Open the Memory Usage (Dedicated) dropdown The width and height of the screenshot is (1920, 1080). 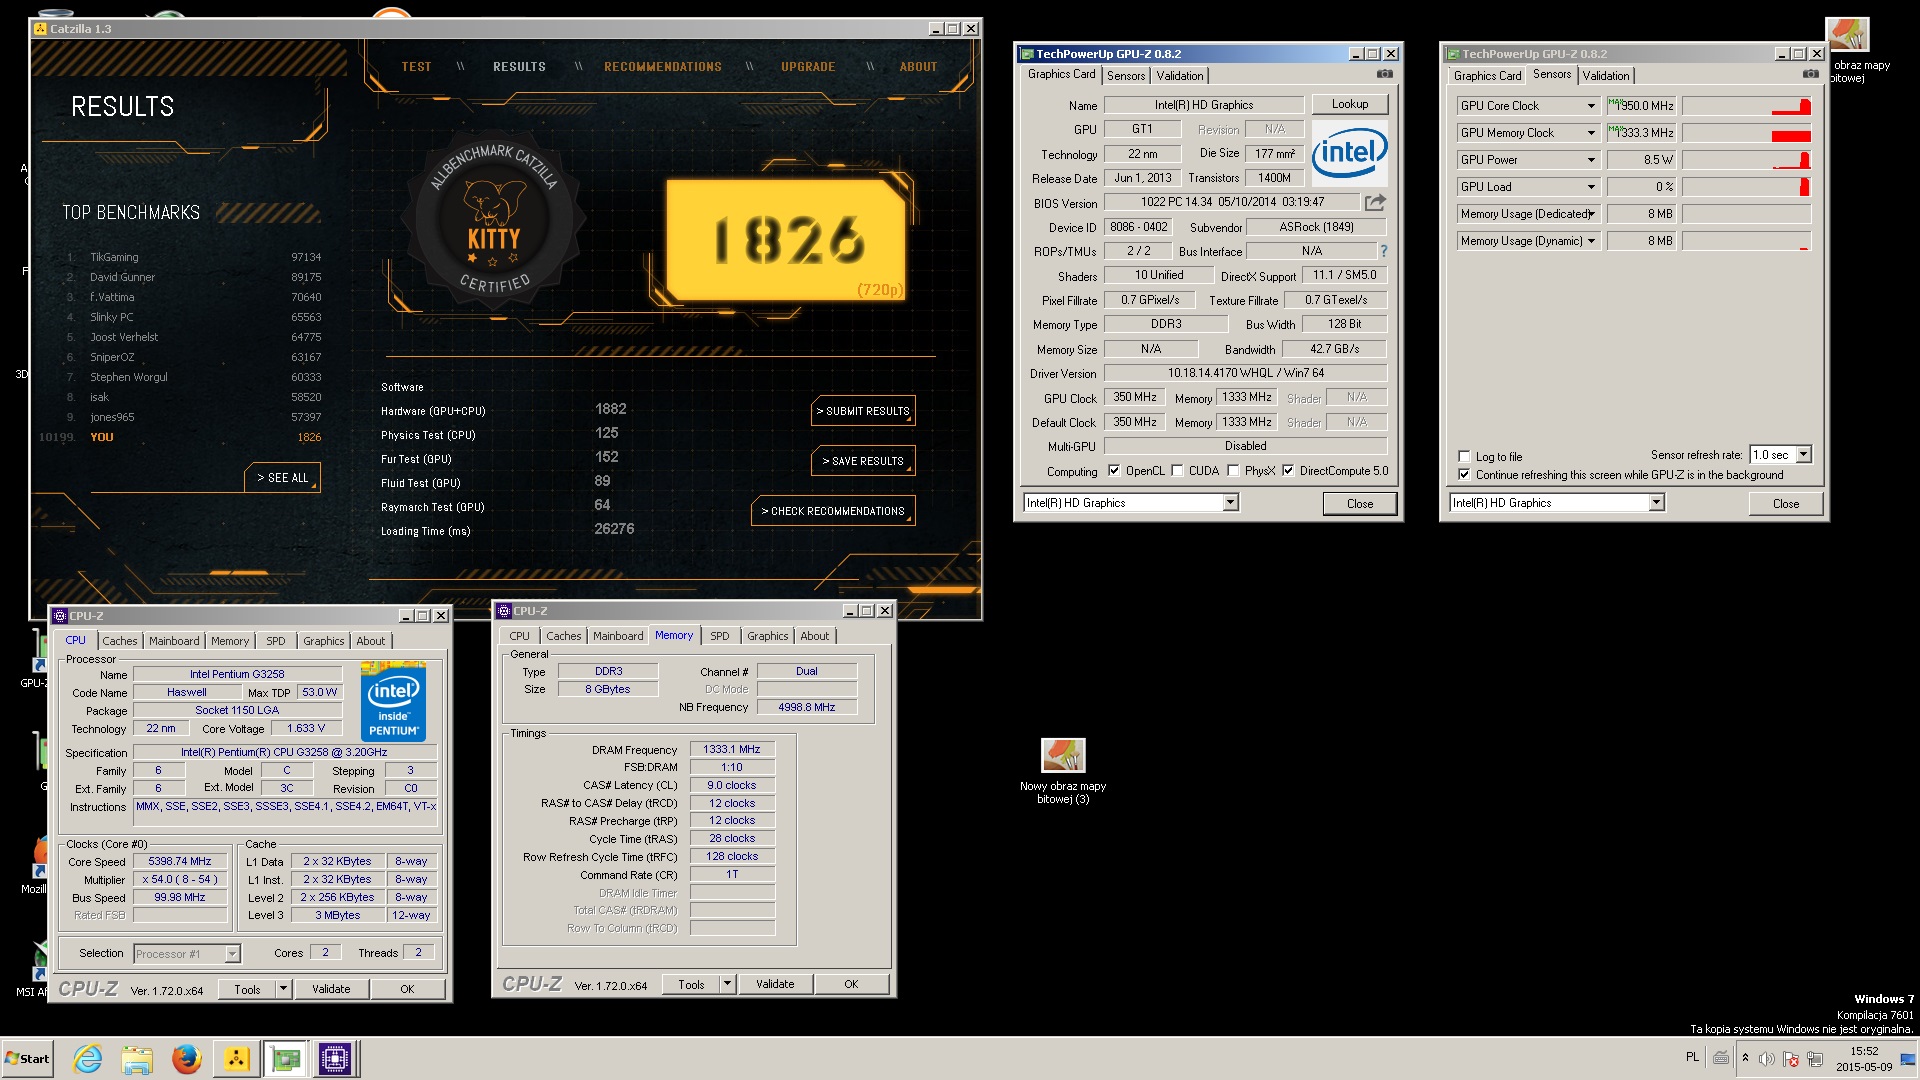1591,214
